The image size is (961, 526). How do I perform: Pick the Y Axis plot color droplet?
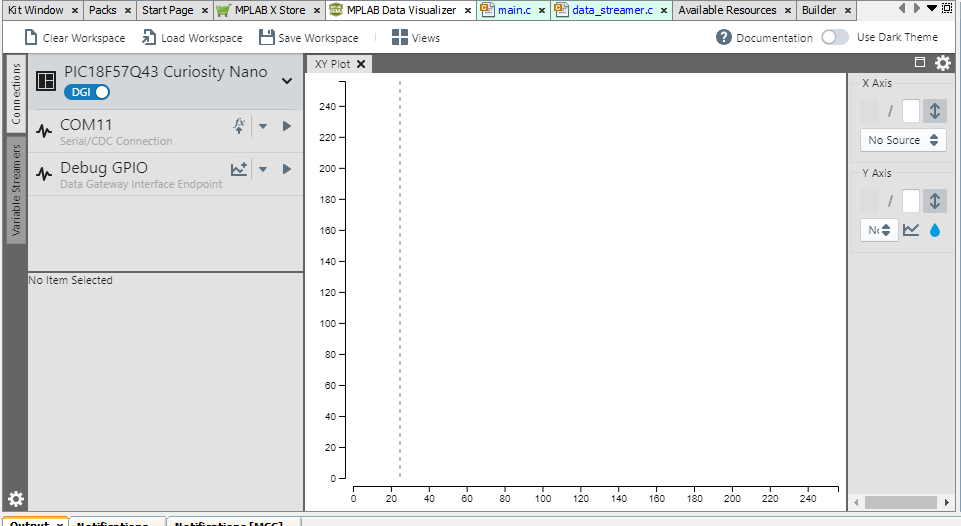tap(935, 230)
